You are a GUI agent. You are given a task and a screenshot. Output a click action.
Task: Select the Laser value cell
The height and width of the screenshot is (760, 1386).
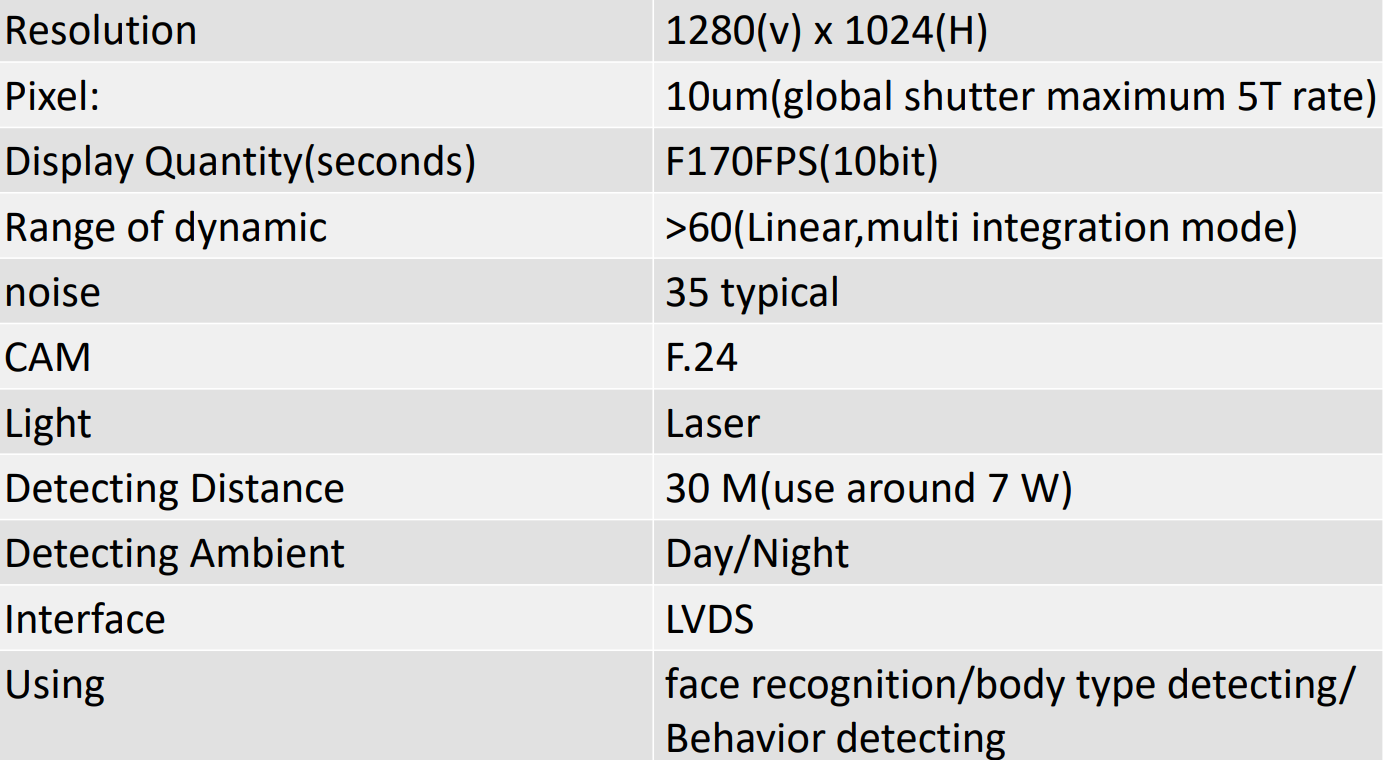click(1020, 422)
